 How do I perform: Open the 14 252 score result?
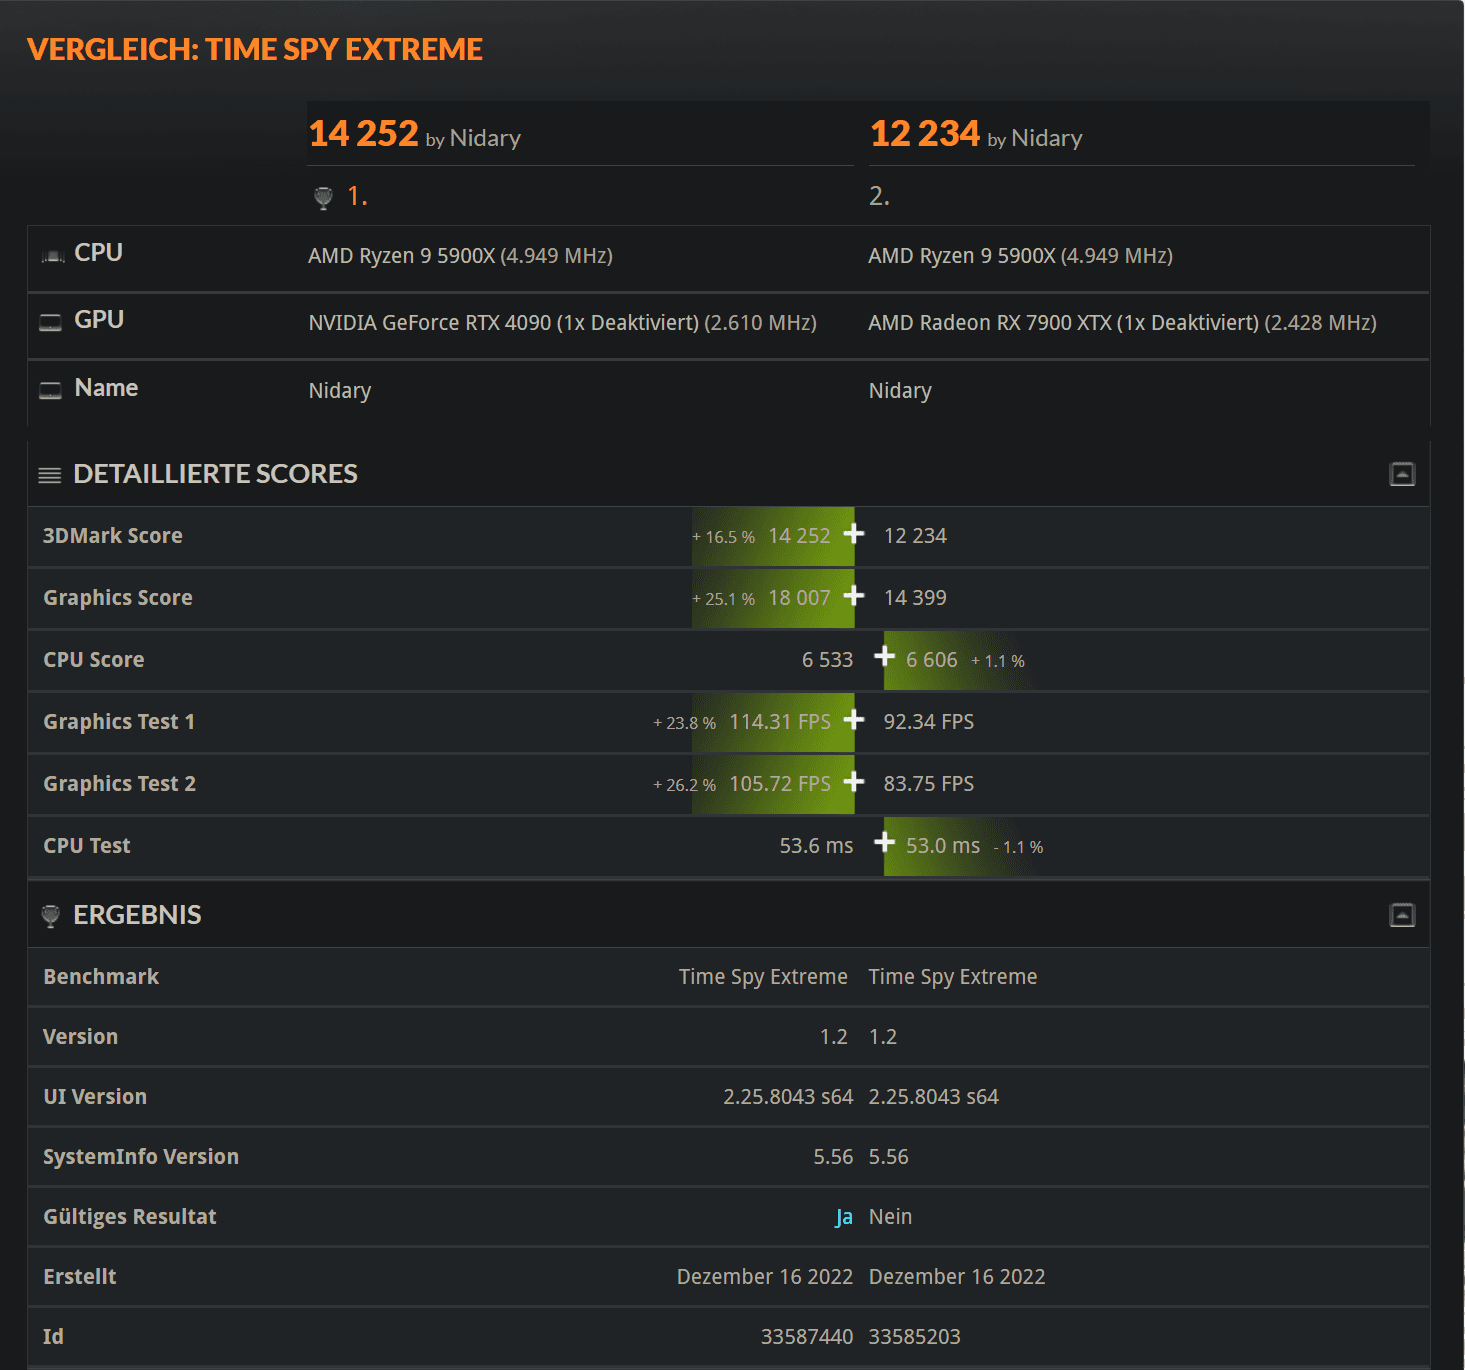point(363,133)
